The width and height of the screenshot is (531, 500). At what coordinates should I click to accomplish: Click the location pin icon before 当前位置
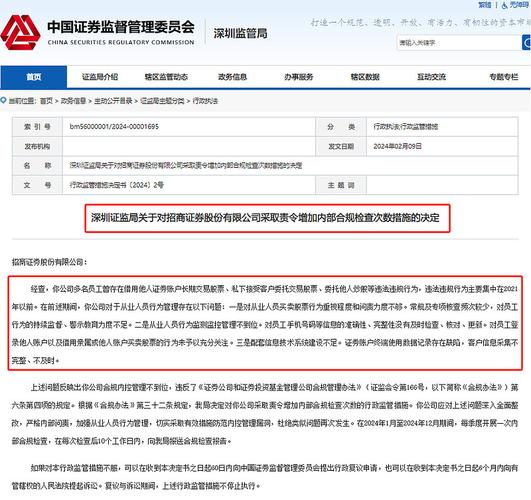pyautogui.click(x=3, y=100)
